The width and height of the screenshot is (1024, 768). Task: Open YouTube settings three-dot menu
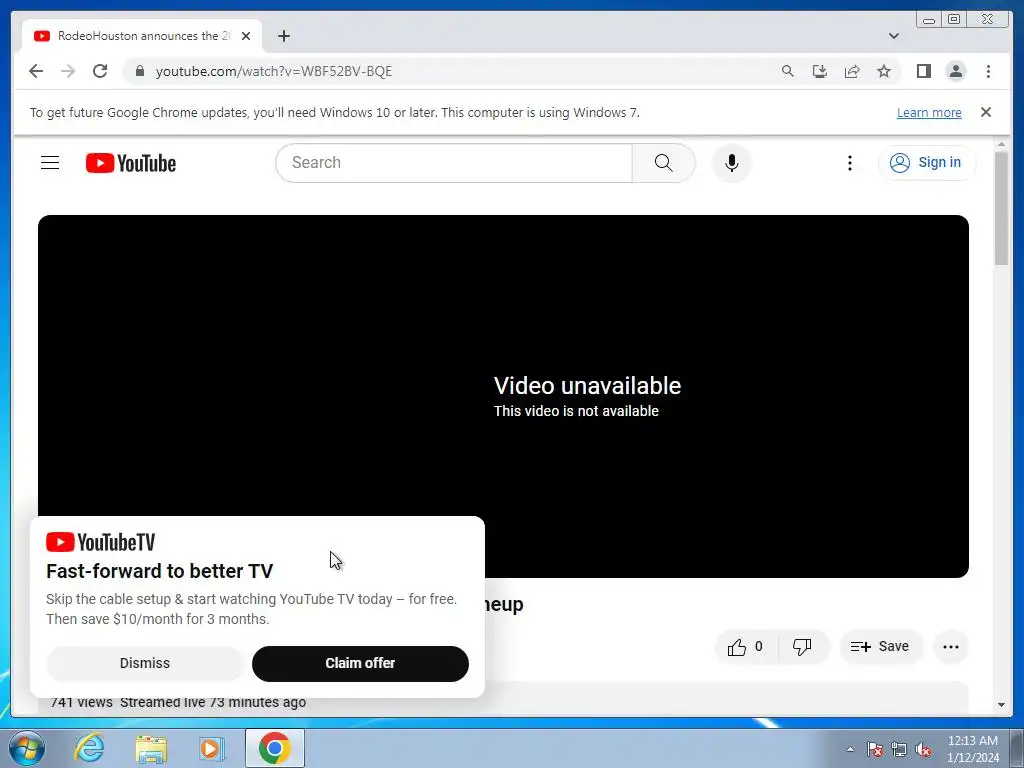[x=850, y=163]
